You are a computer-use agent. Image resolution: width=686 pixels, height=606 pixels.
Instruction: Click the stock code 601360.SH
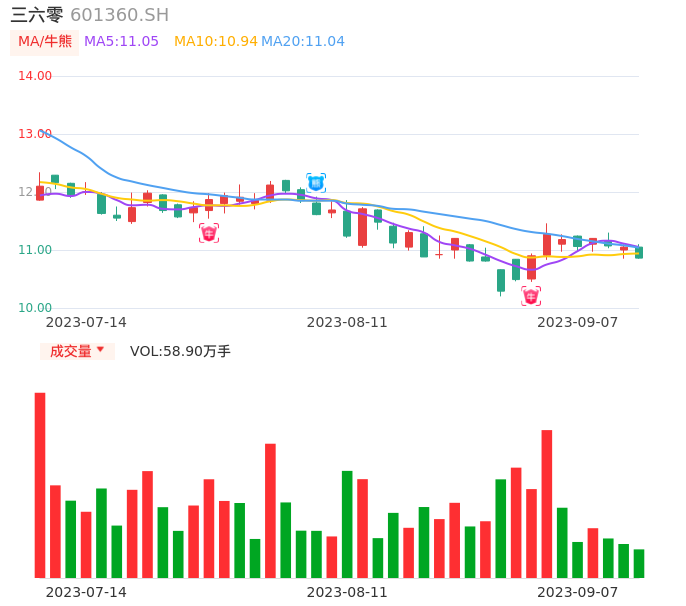click(x=119, y=15)
